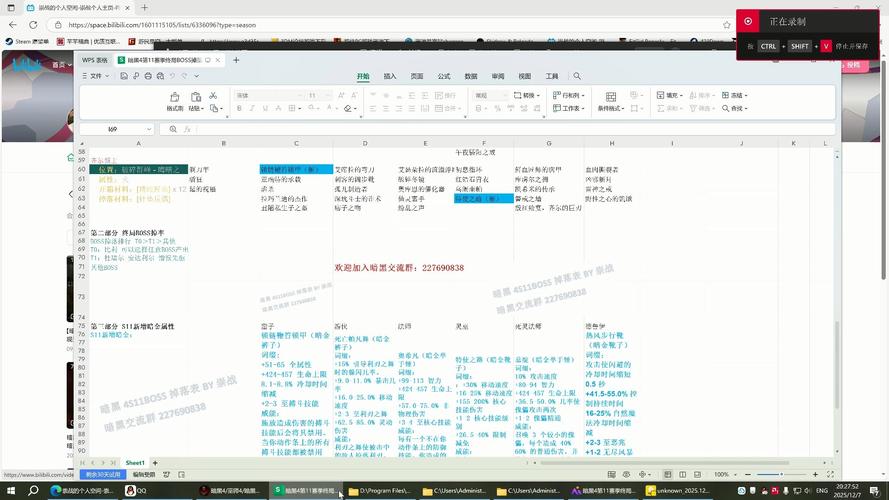Open the Home (开始) ribbon tab
The height and width of the screenshot is (500, 889).
[x=363, y=76]
